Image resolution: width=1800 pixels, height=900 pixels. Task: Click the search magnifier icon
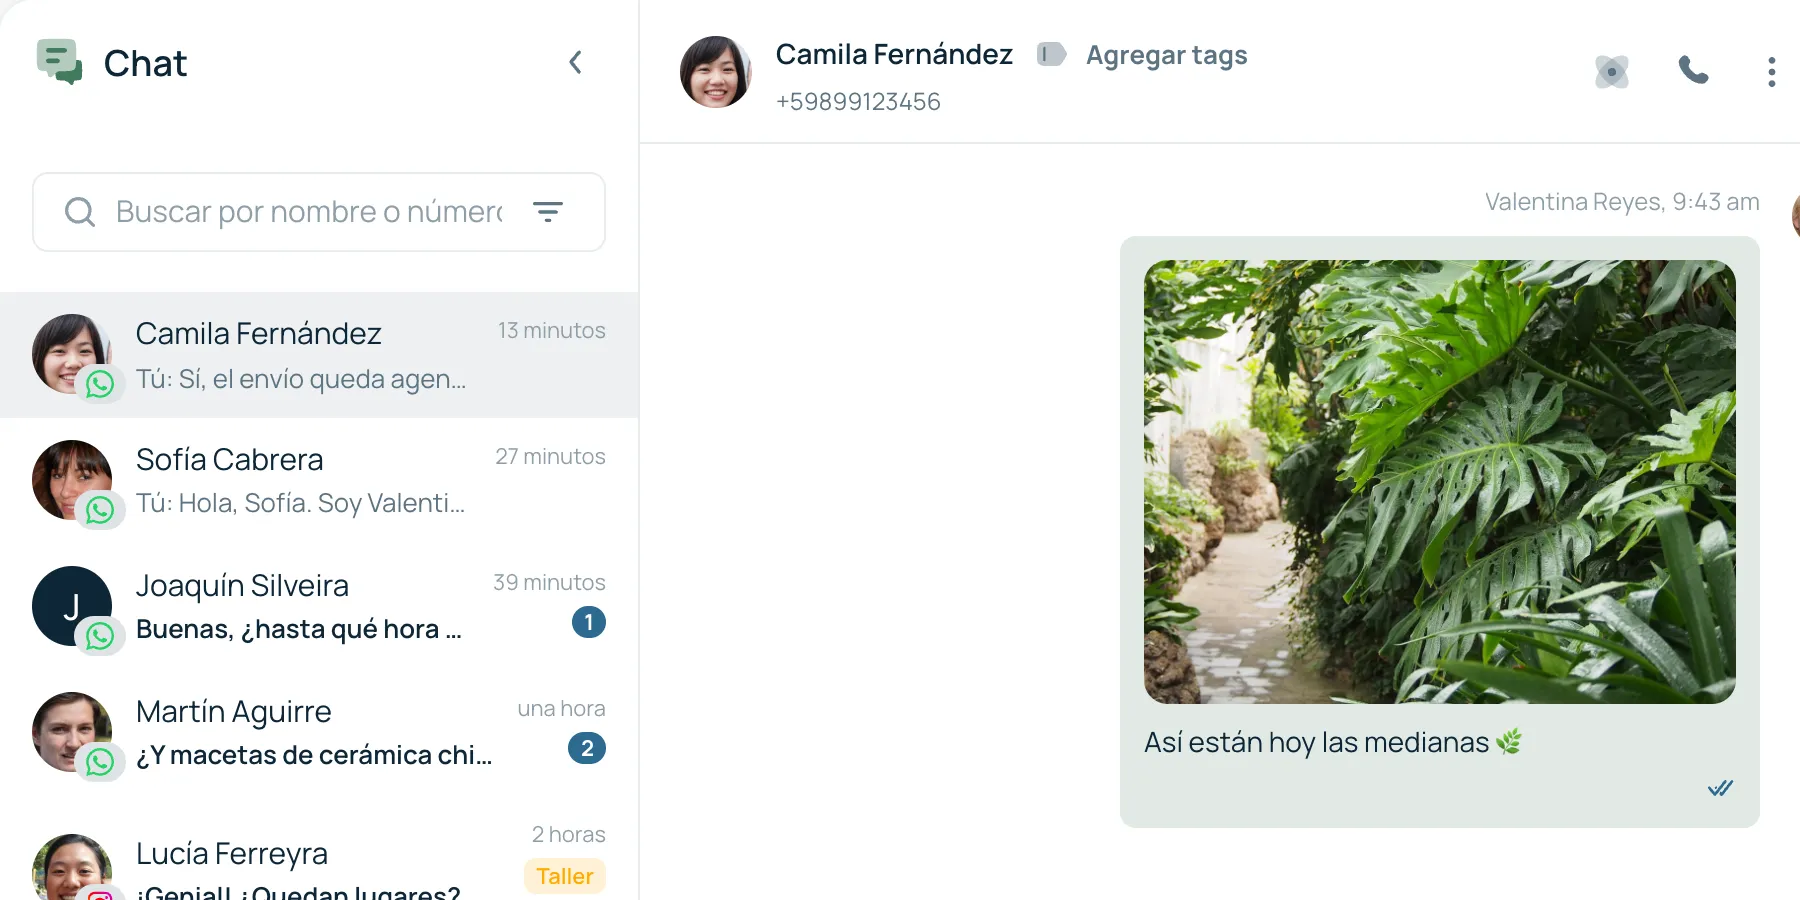pos(80,212)
